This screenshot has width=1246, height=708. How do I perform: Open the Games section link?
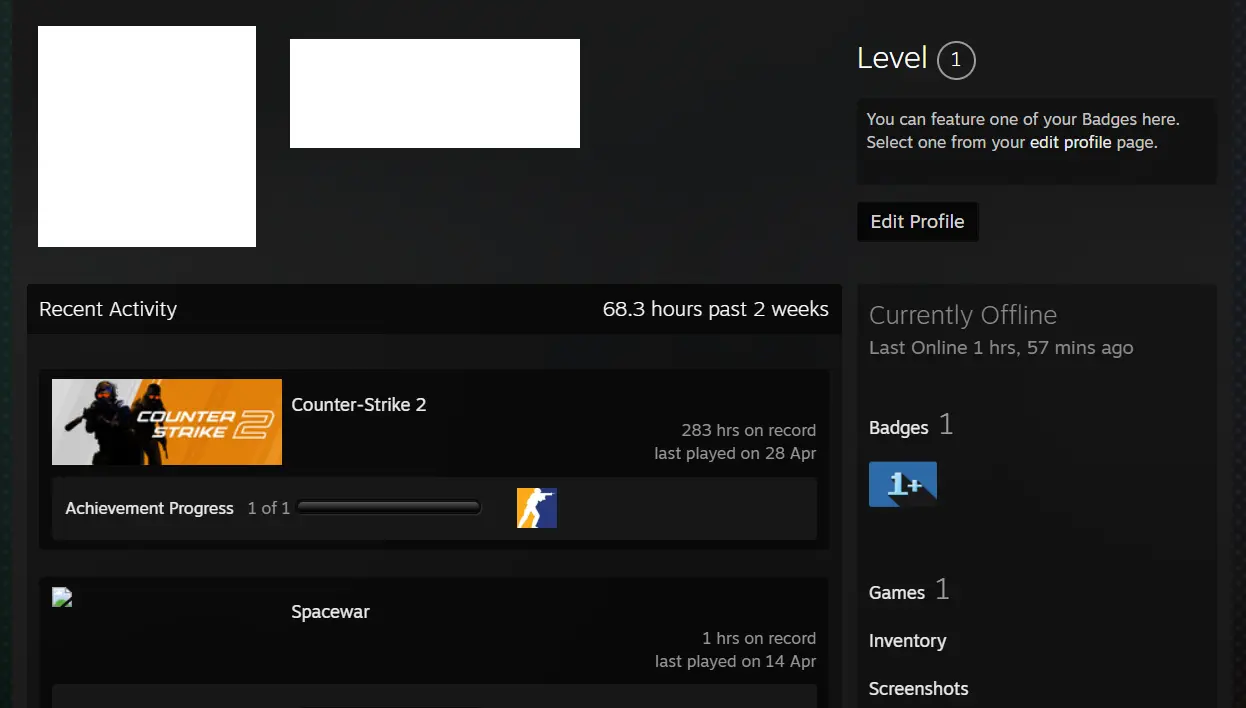(x=897, y=593)
